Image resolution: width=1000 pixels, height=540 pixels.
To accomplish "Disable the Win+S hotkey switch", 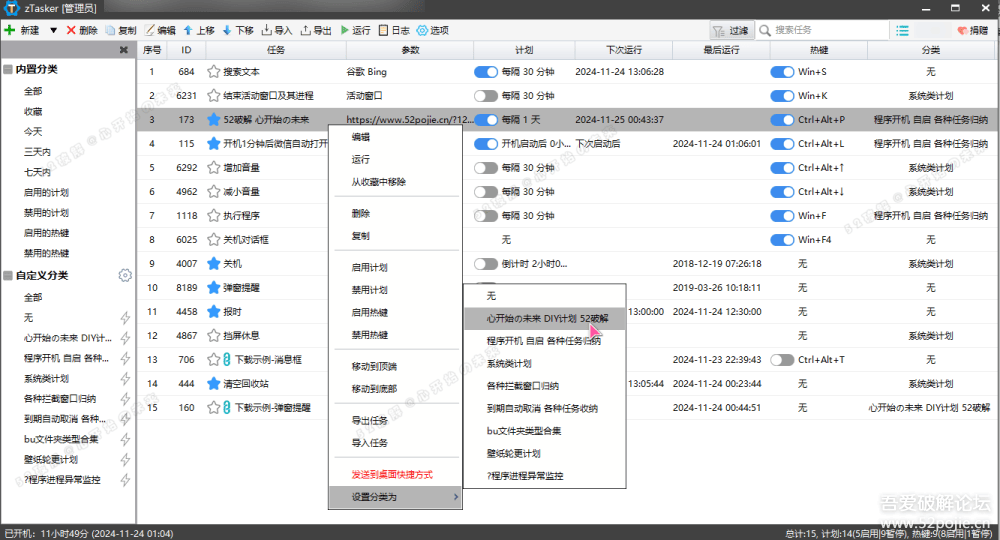I will point(782,71).
